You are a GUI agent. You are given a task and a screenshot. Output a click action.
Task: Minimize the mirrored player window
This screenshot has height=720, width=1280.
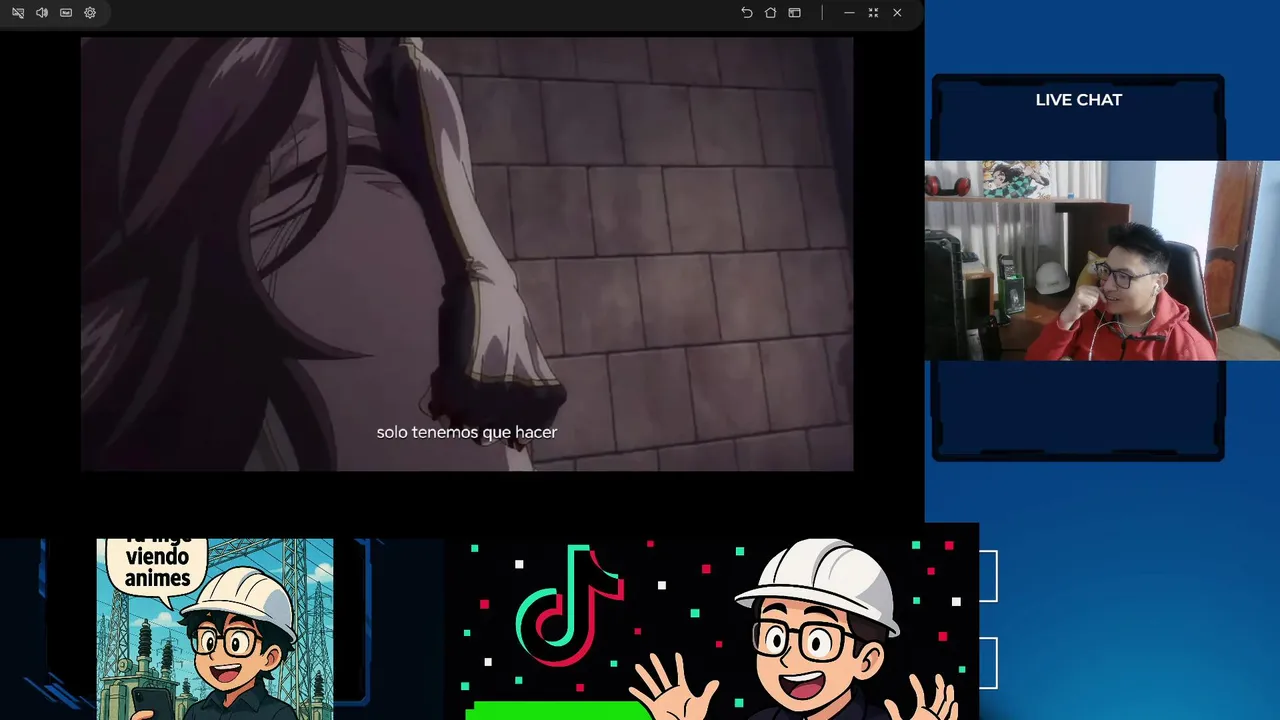(849, 13)
